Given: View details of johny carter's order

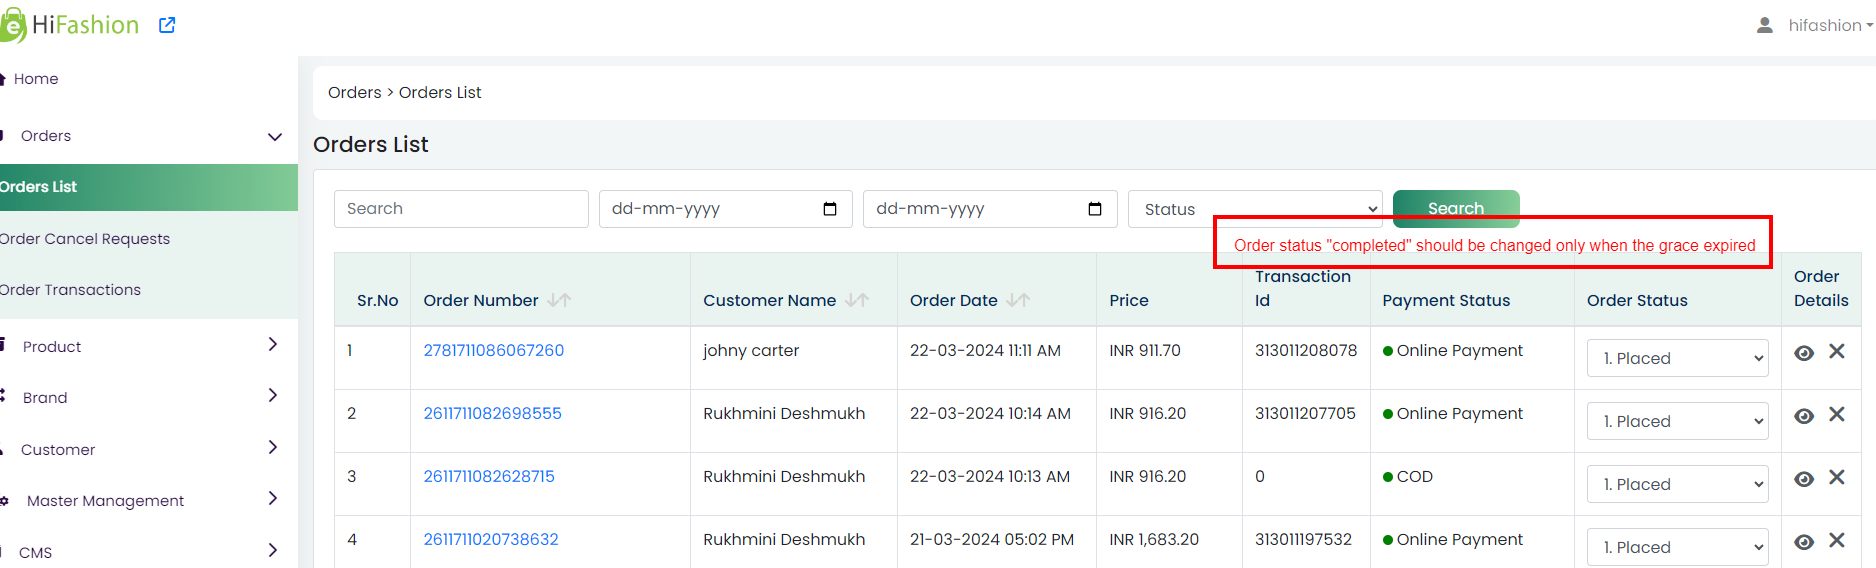Looking at the screenshot, I should (x=1804, y=353).
